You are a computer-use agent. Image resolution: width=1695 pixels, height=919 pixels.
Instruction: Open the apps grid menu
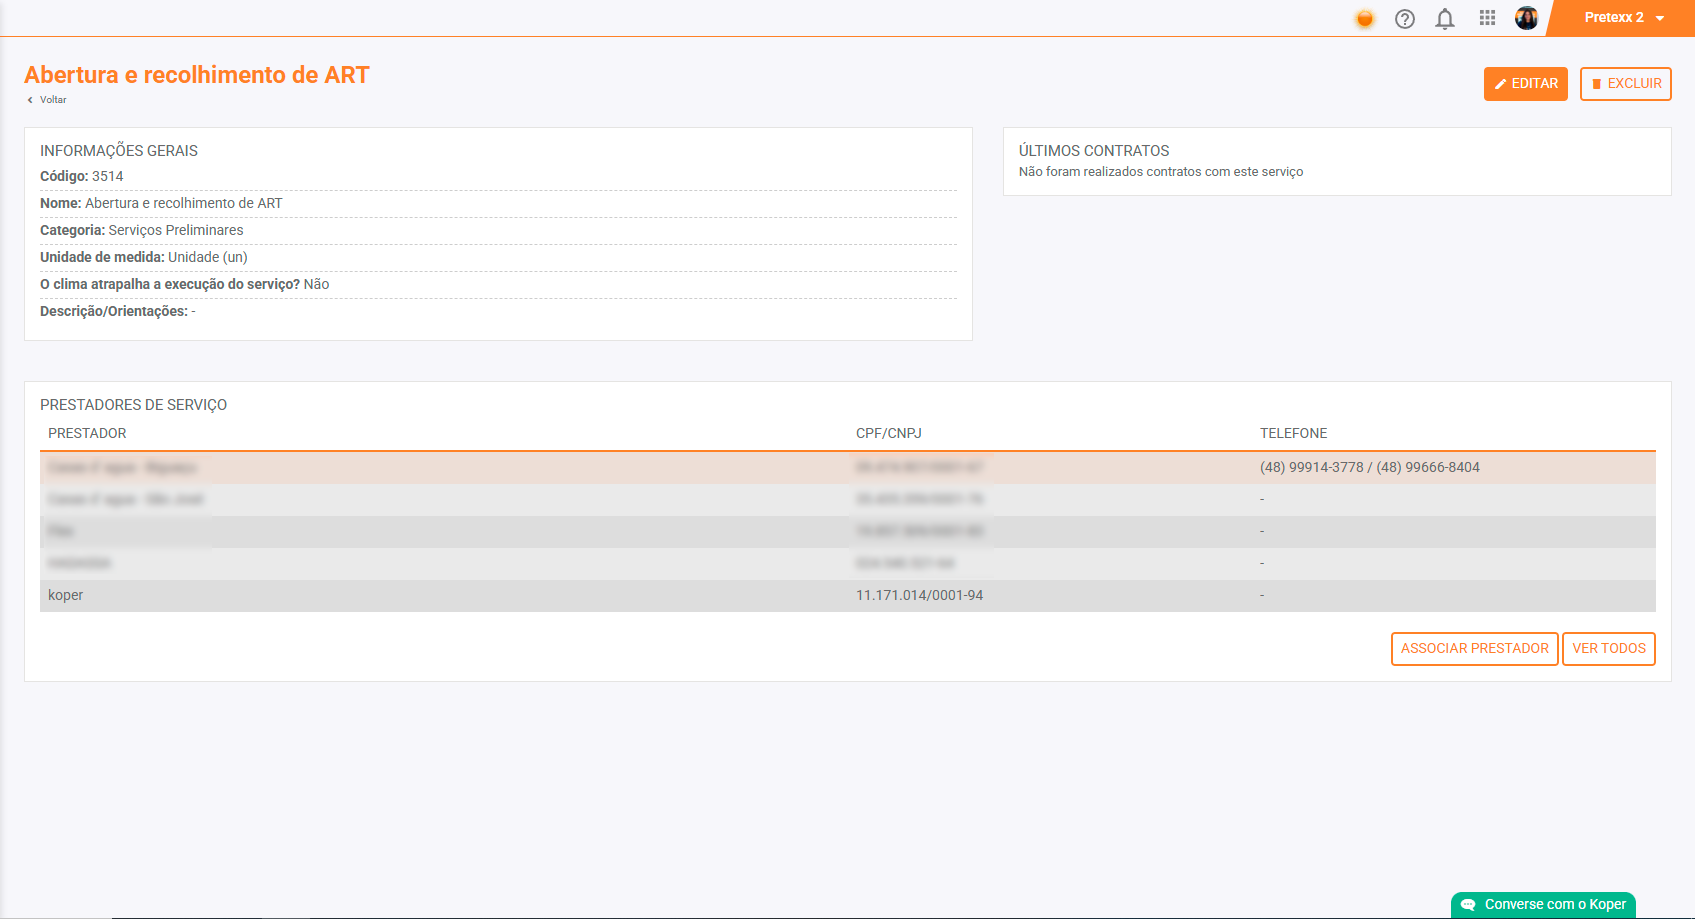click(x=1487, y=18)
